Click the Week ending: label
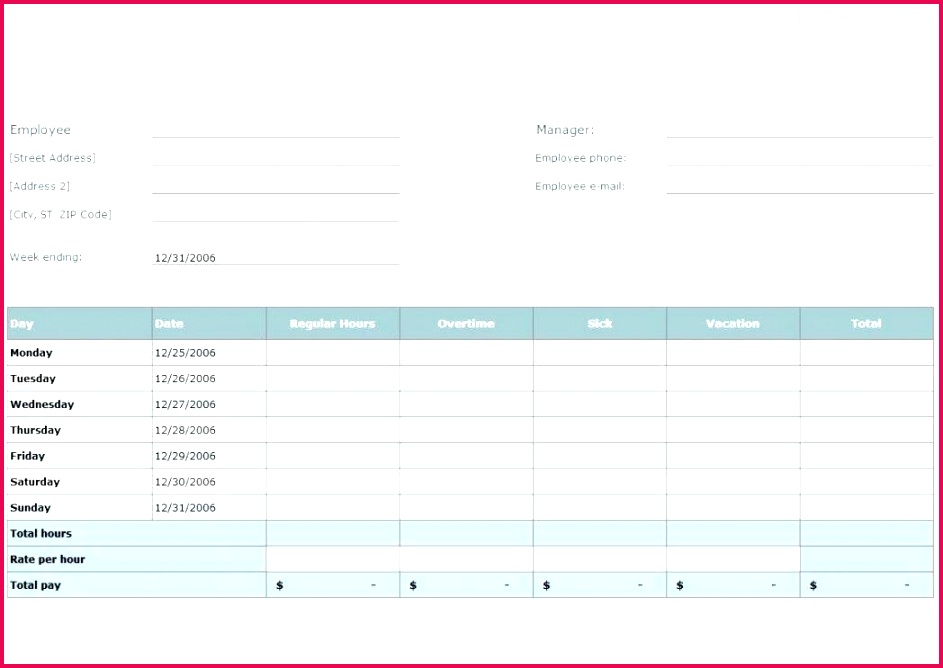943x668 pixels. click(46, 257)
